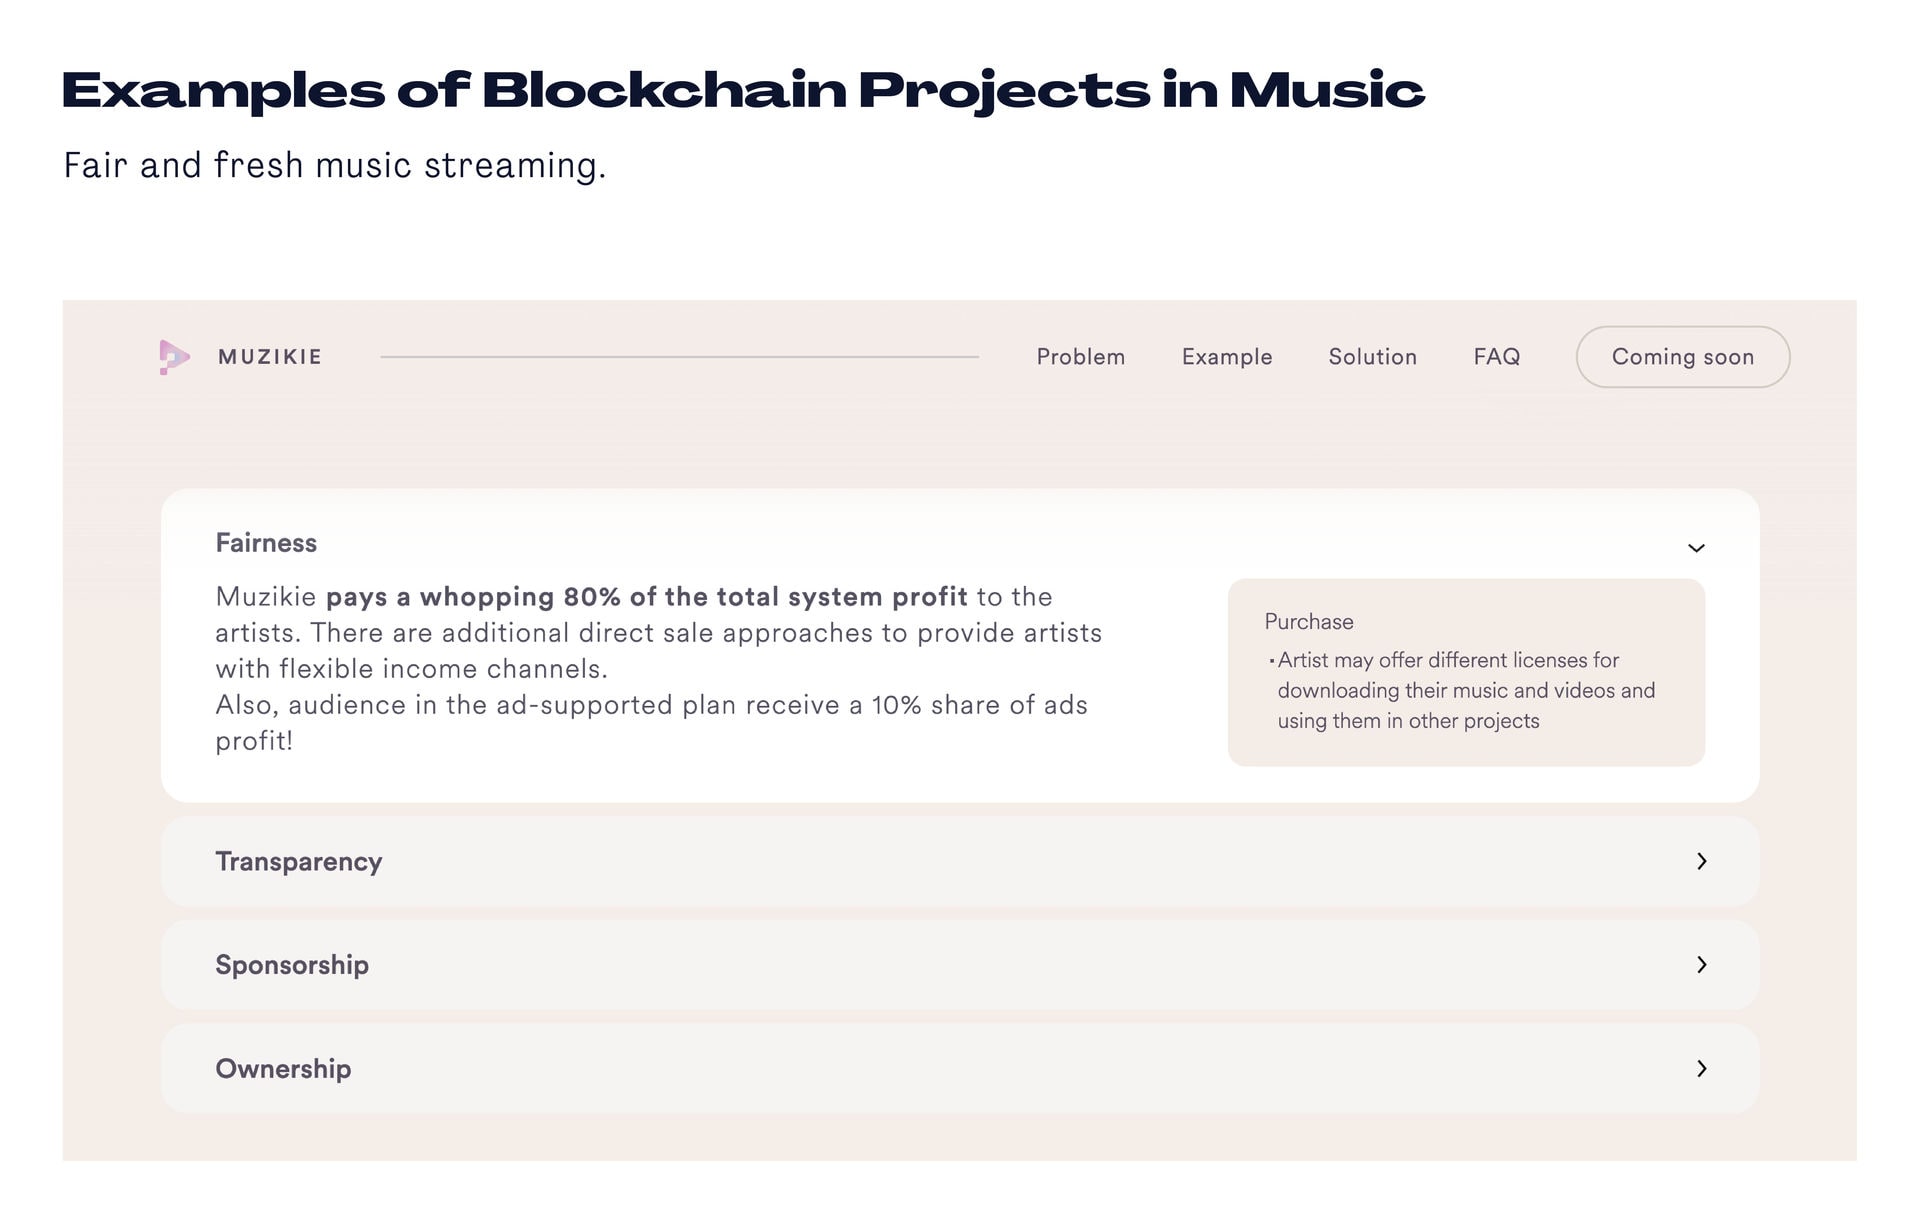Viewport: 1920px width, 1230px height.
Task: Click the MUZIKIE brand name text
Action: pos(270,357)
